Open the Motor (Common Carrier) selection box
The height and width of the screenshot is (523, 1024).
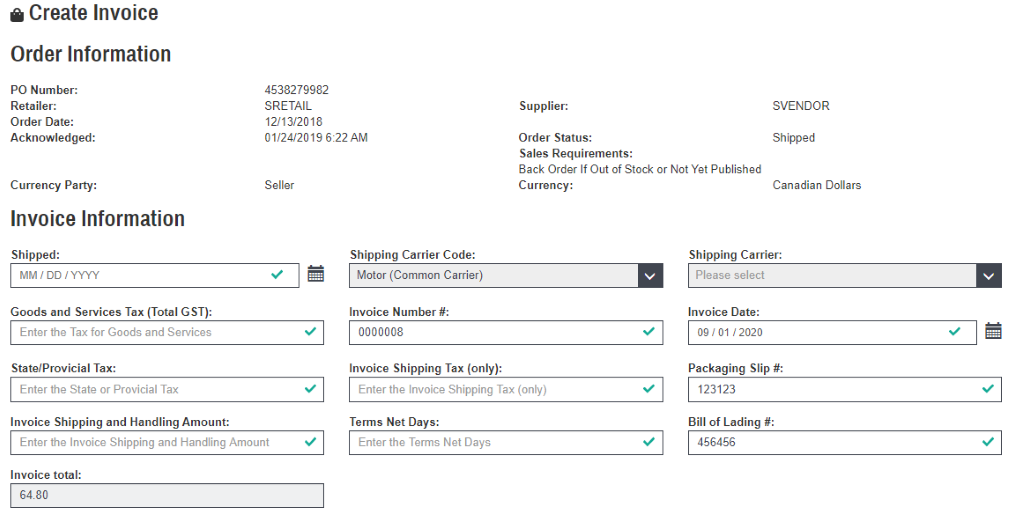click(495, 275)
